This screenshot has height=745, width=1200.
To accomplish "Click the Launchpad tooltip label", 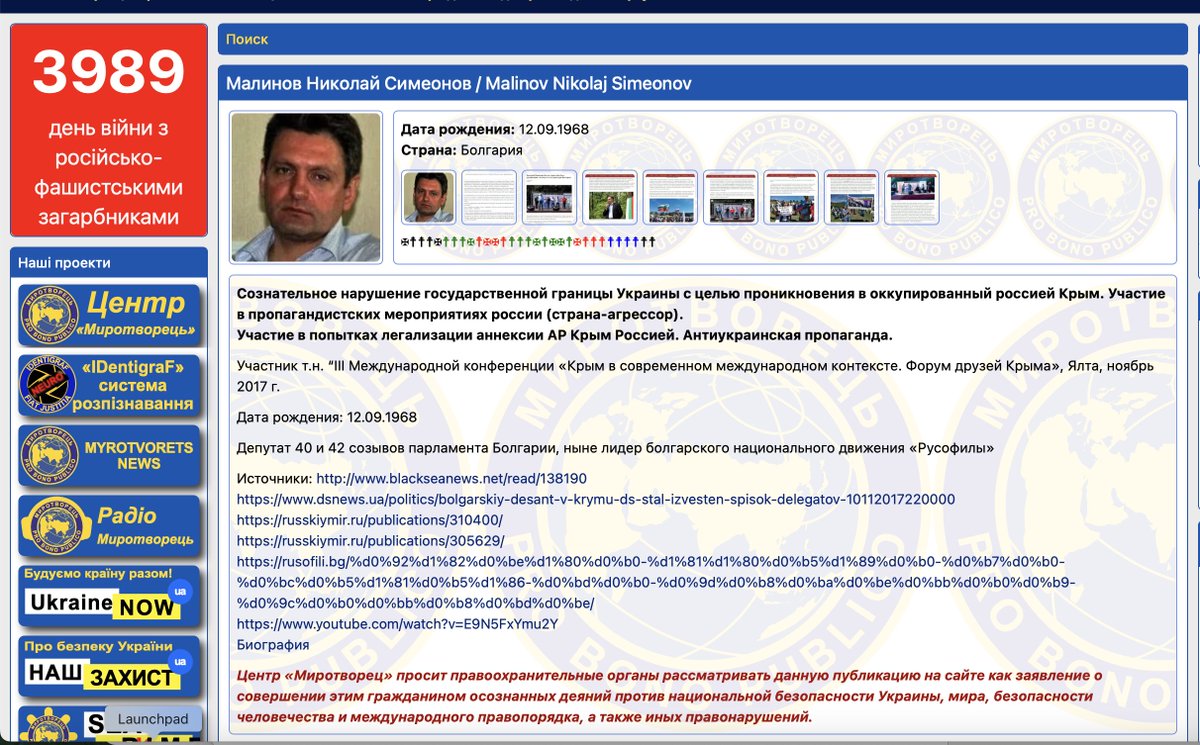I will click(153, 719).
